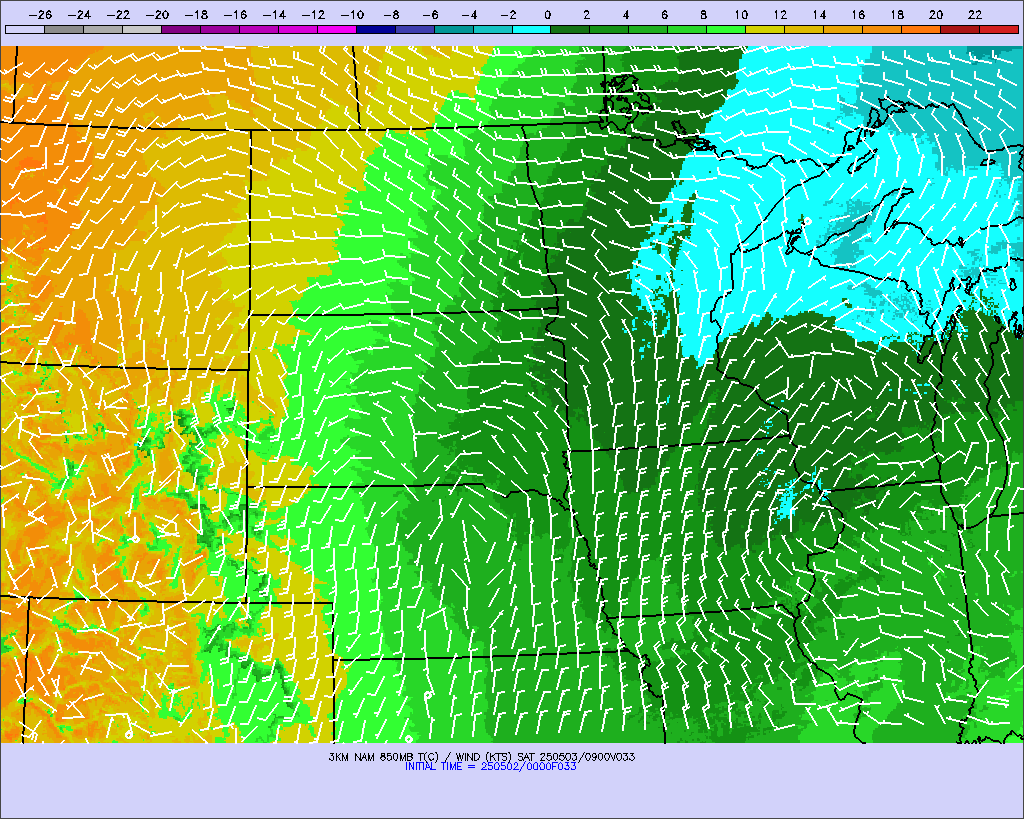Click the positive '20' legend label
The height and width of the screenshot is (819, 1024).
click(936, 14)
